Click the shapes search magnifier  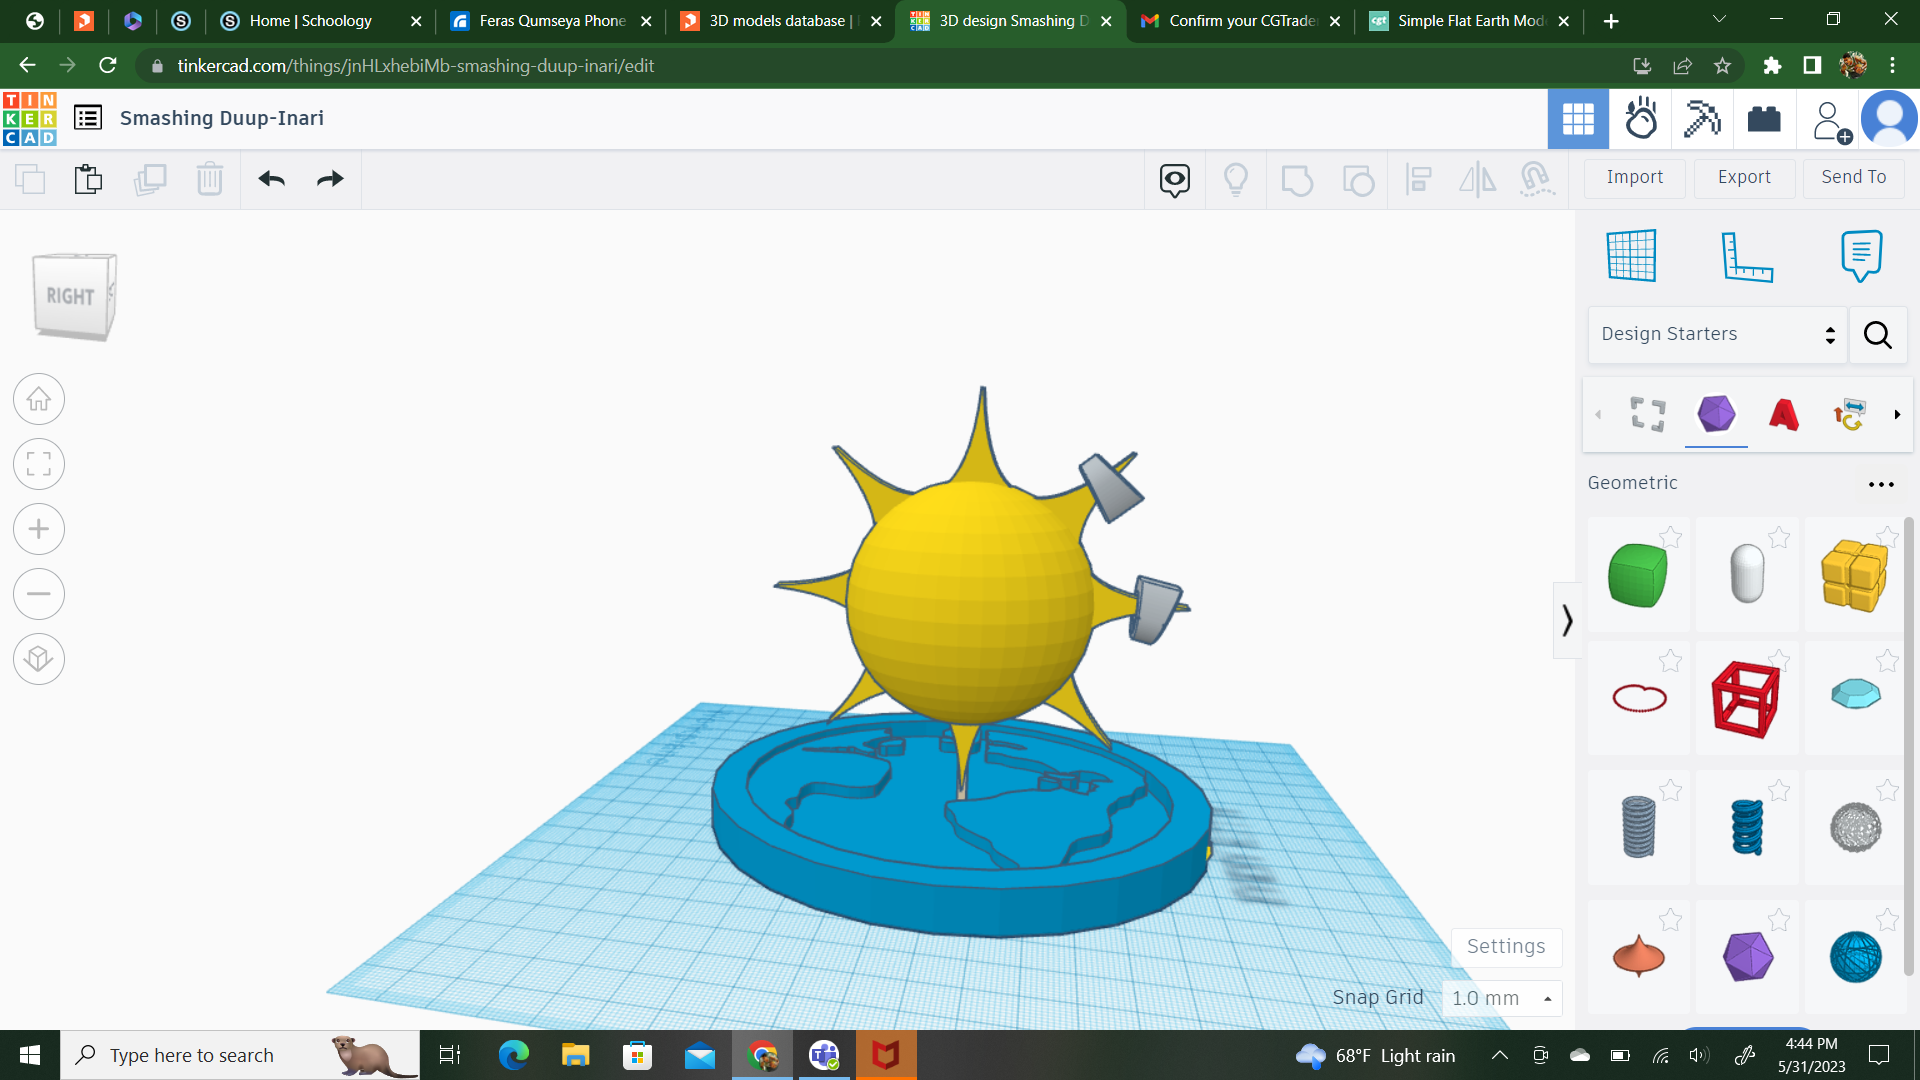coord(1878,334)
